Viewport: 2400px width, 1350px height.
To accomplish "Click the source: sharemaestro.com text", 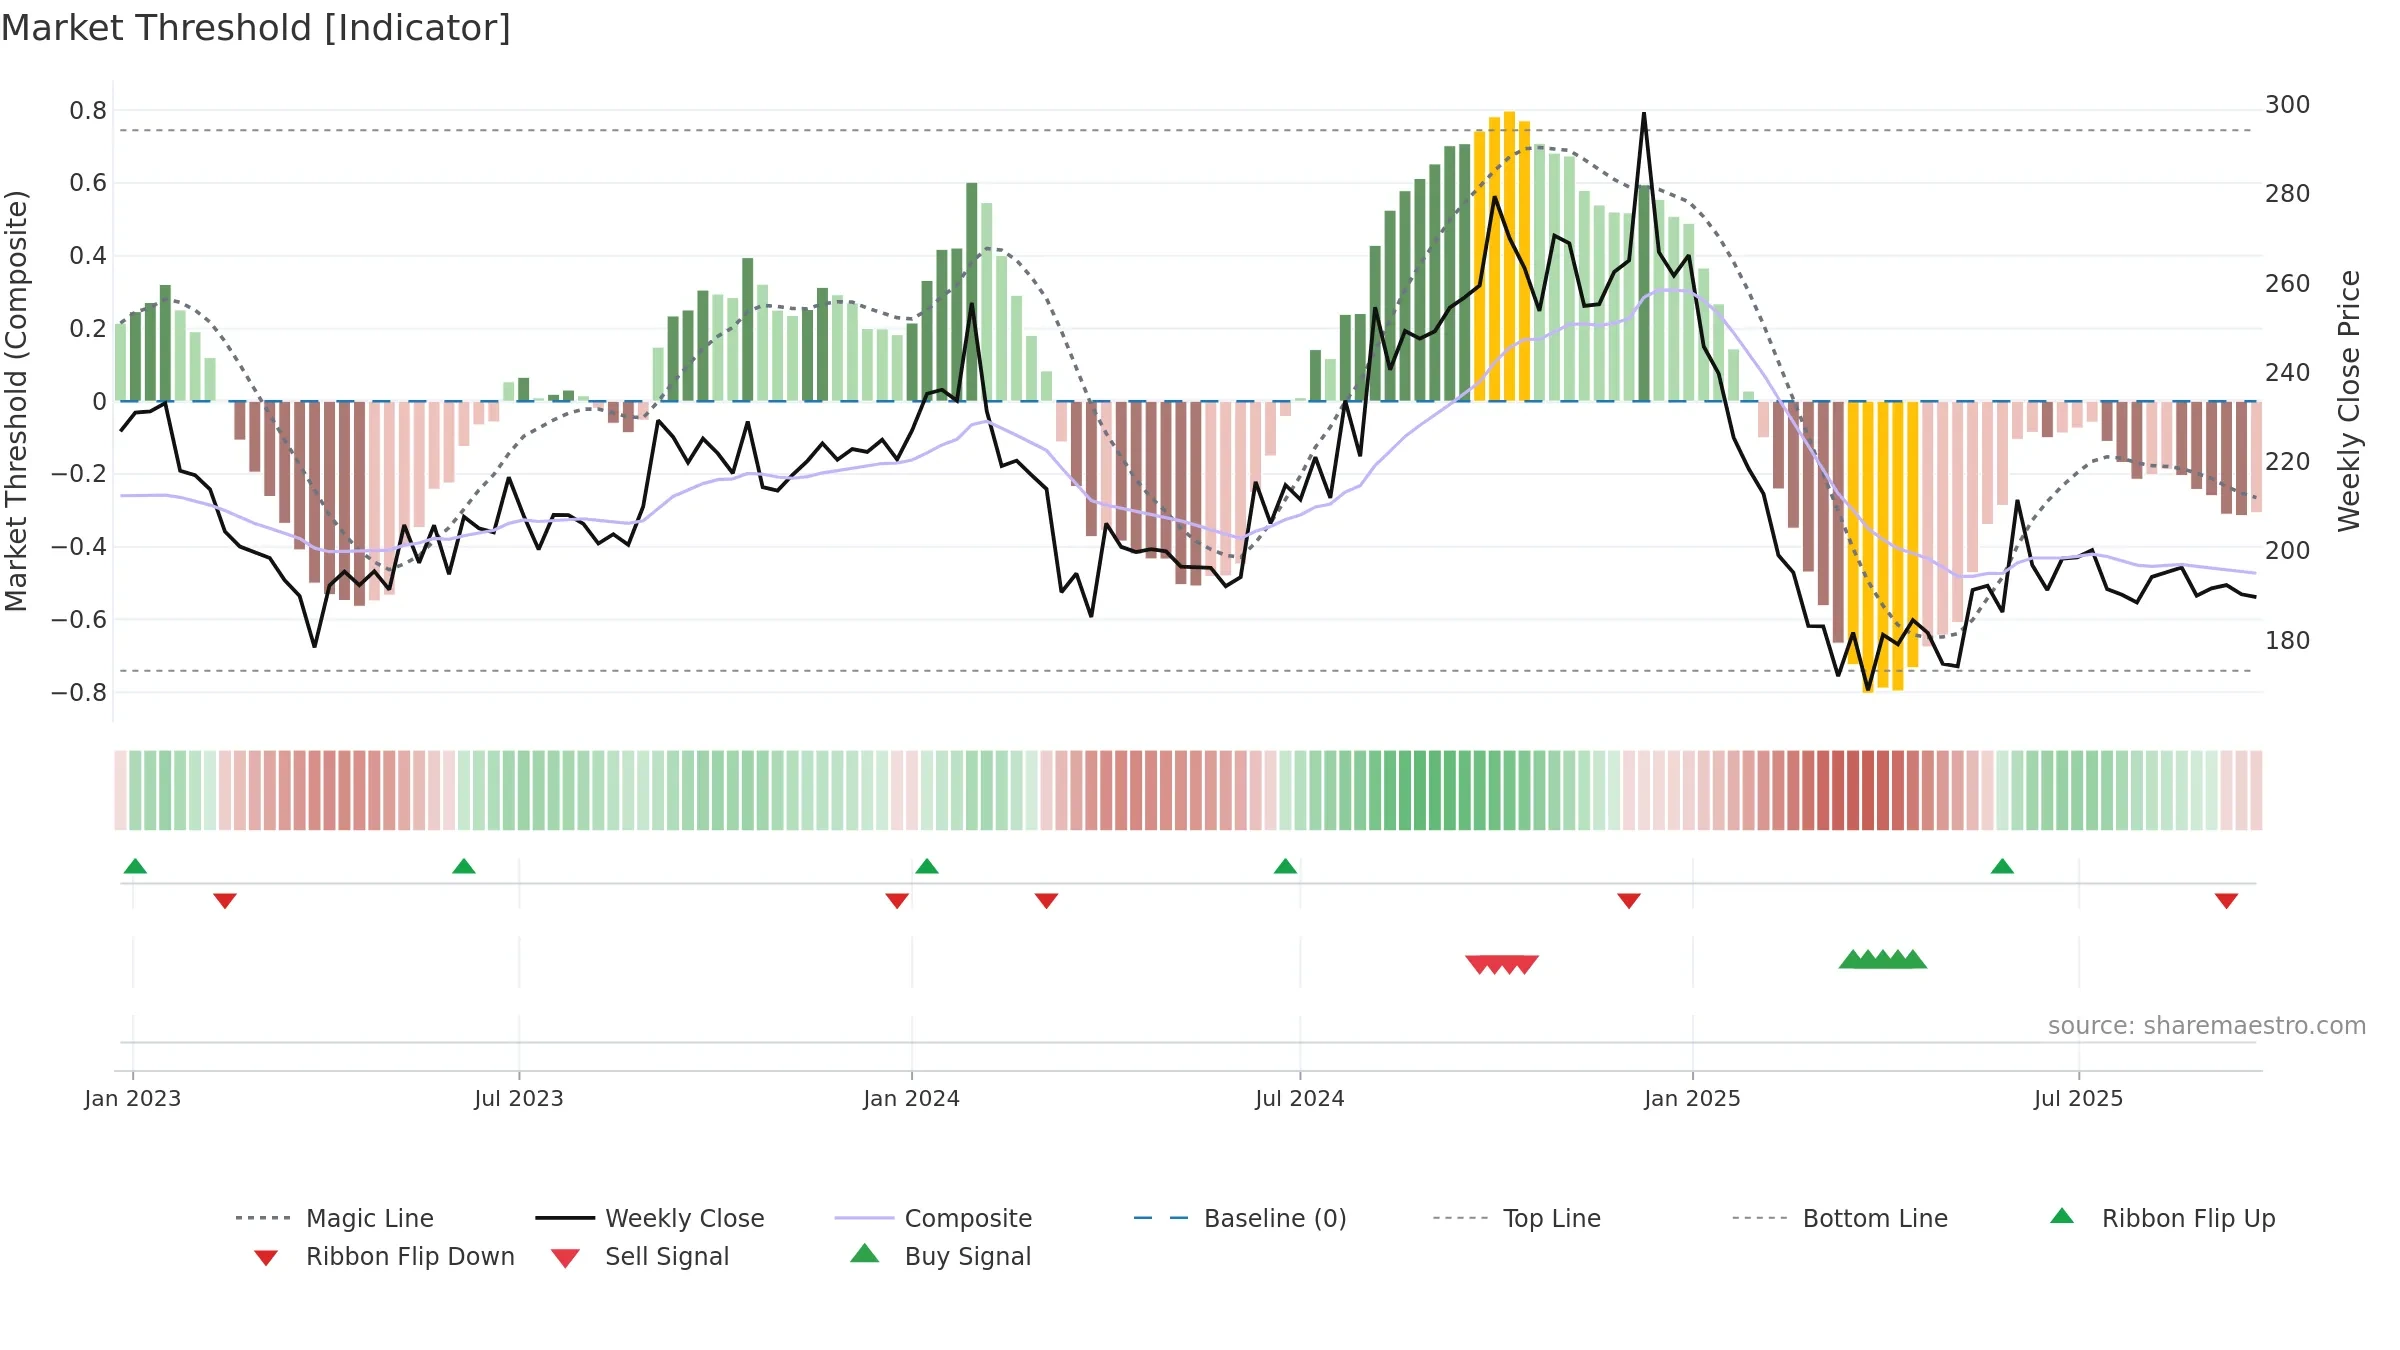I will pos(2207,1026).
